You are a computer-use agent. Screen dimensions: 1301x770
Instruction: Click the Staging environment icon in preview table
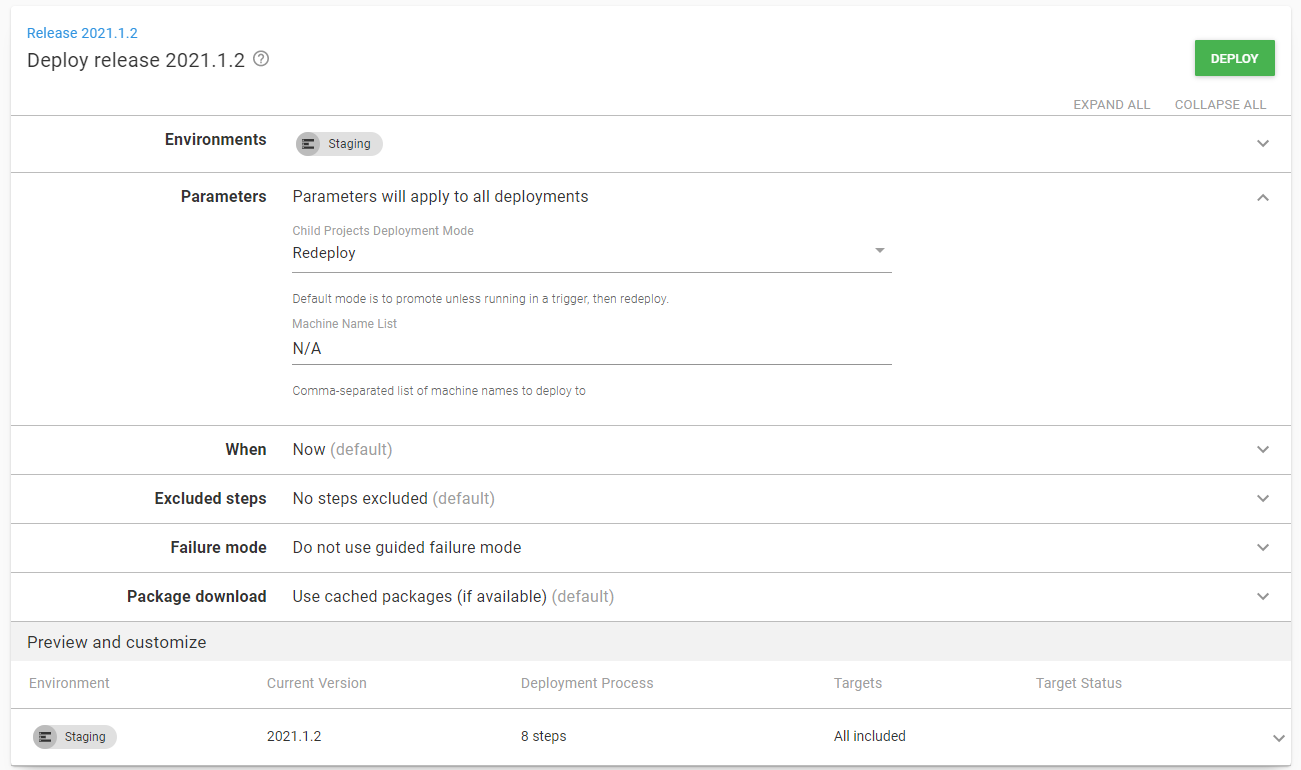[x=45, y=736]
